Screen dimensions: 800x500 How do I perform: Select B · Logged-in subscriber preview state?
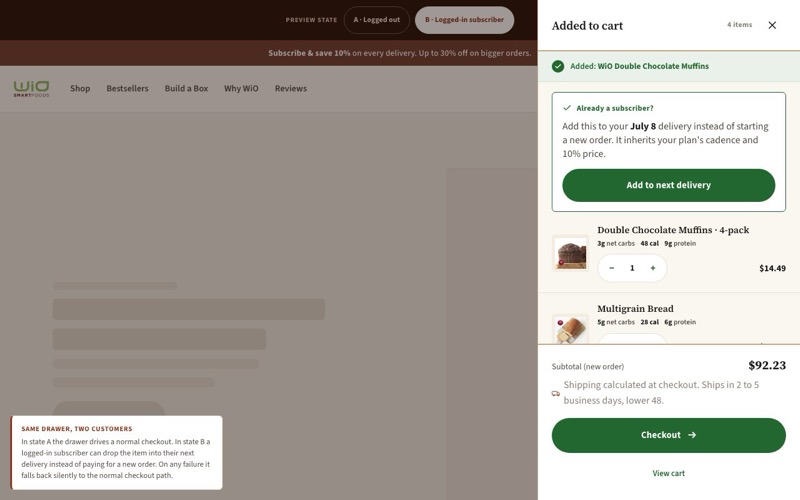(464, 20)
